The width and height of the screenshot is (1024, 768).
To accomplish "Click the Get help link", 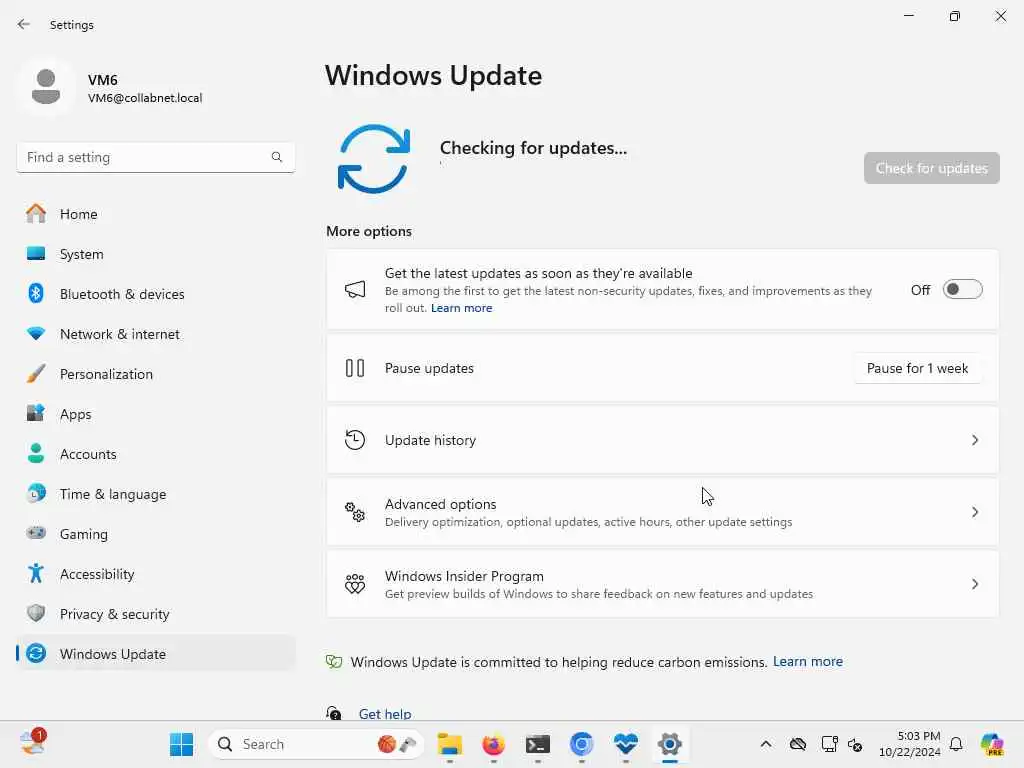I will pyautogui.click(x=385, y=714).
